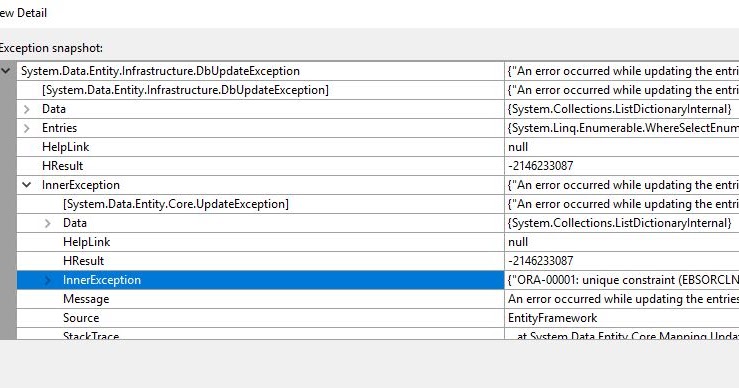This screenshot has width=739, height=388.
Task: Click the ListDictionaryInternal value of top Data
Action: (620, 109)
